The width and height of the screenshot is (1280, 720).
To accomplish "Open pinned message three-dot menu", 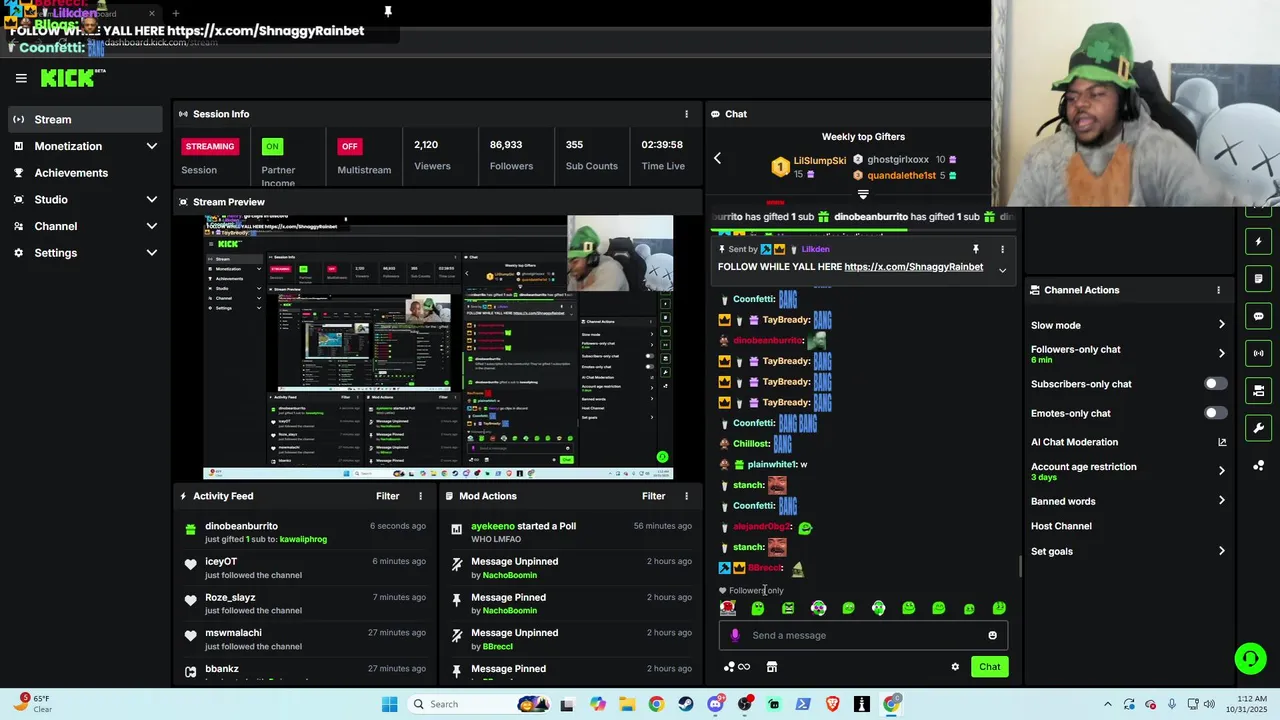I will [x=1002, y=249].
